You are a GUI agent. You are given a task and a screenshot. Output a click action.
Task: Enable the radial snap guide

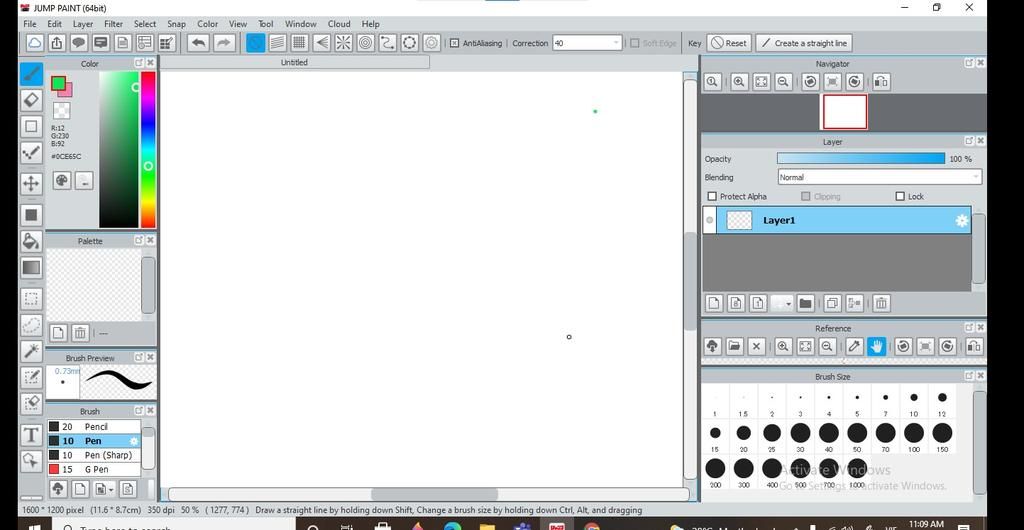click(x=344, y=43)
